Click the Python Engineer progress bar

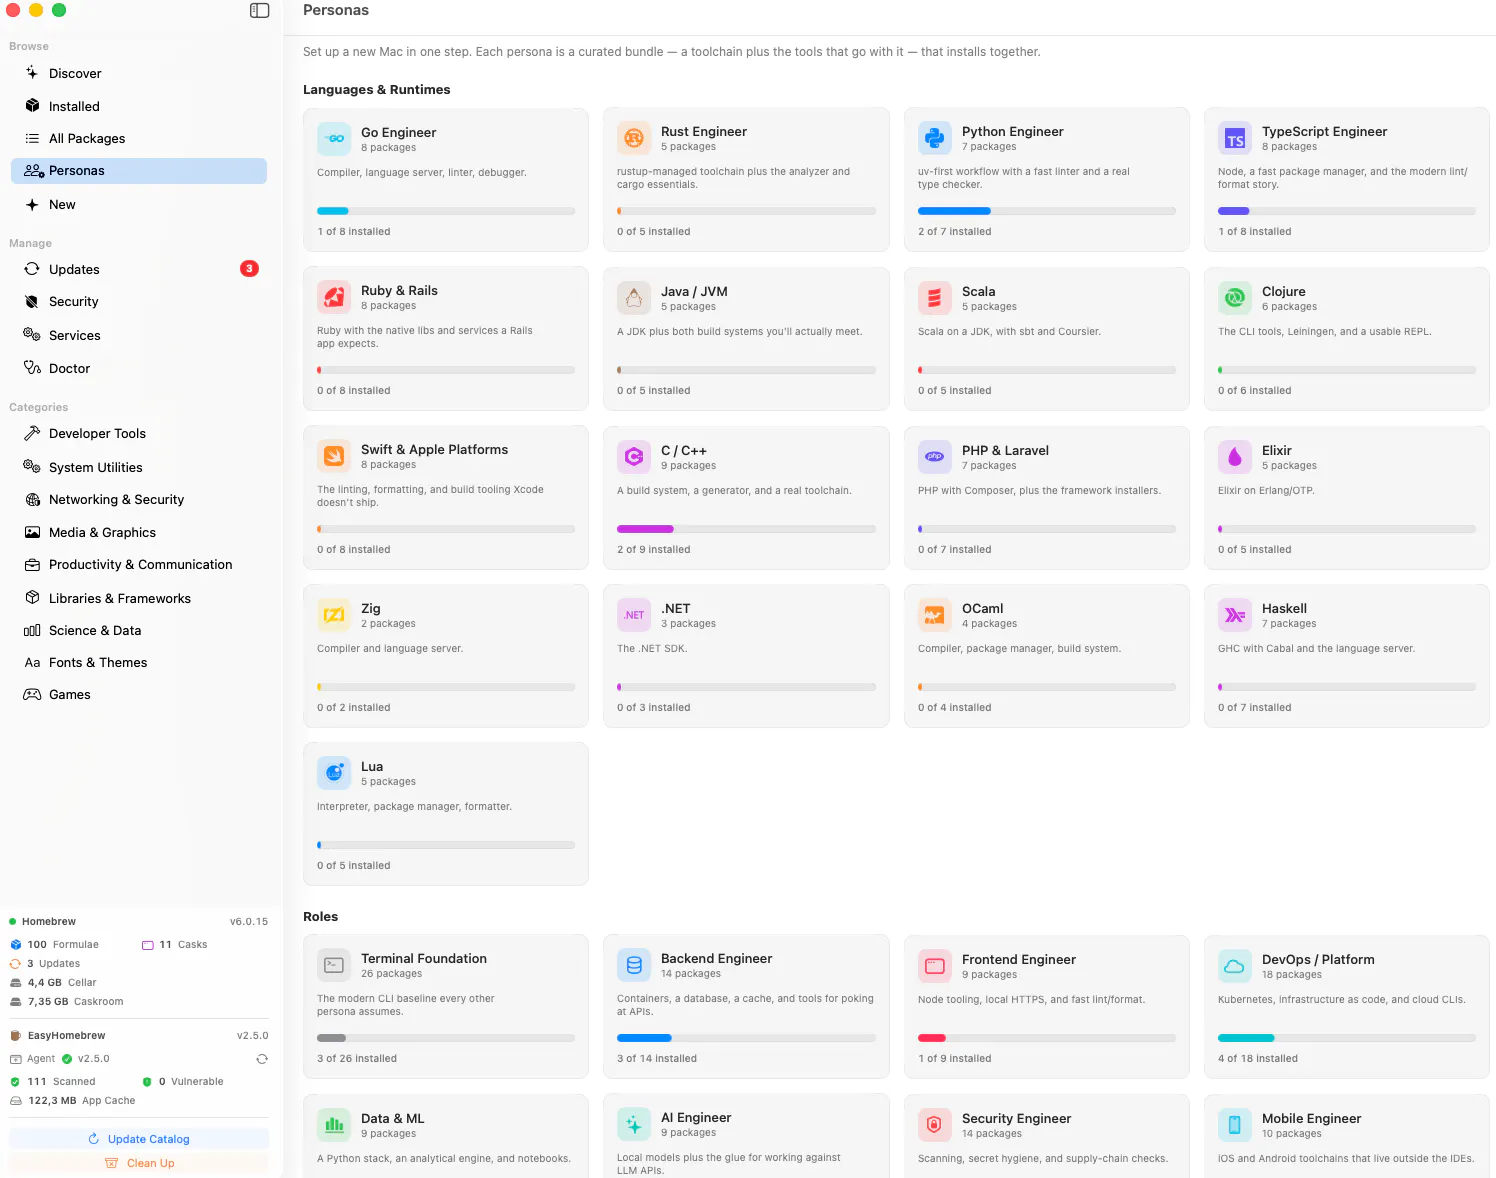(1047, 211)
